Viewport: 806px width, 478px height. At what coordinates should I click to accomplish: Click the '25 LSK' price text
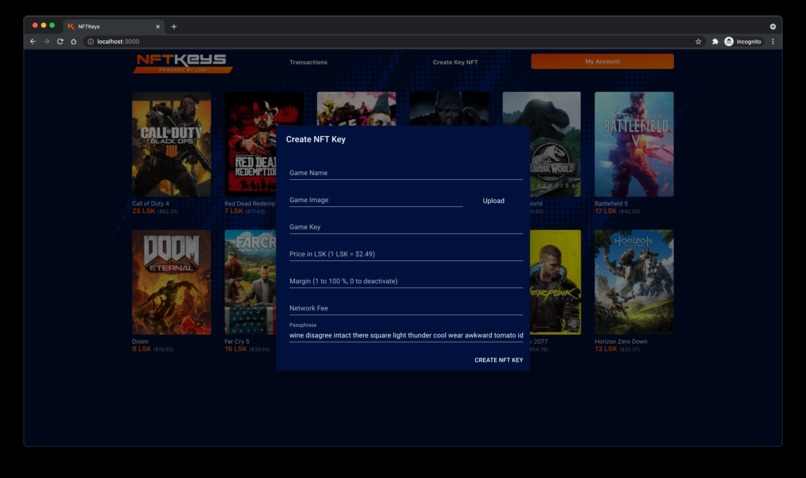pos(143,211)
